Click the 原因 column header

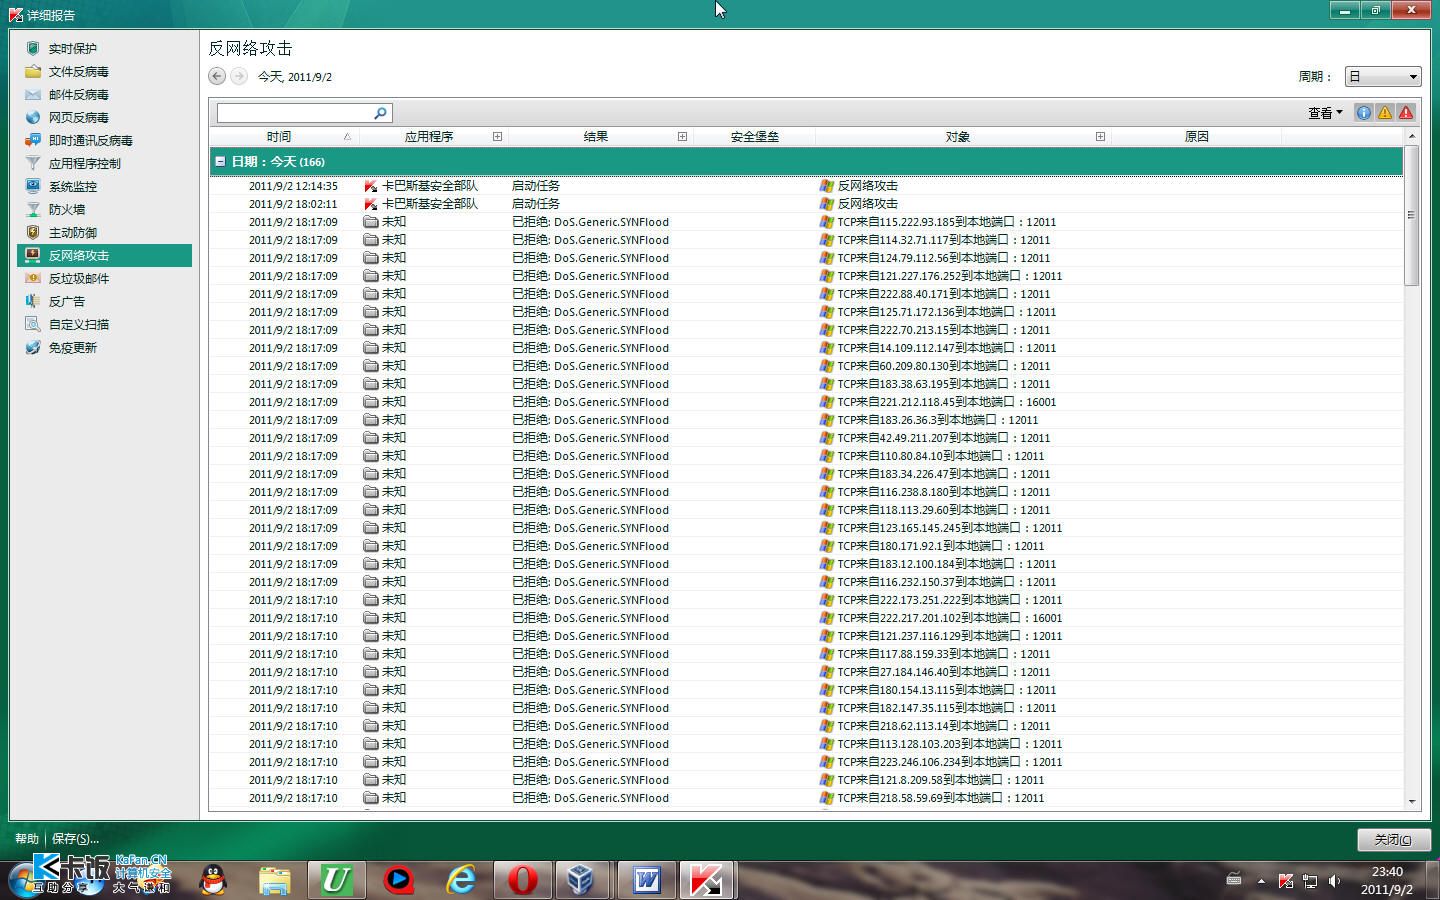click(1197, 136)
